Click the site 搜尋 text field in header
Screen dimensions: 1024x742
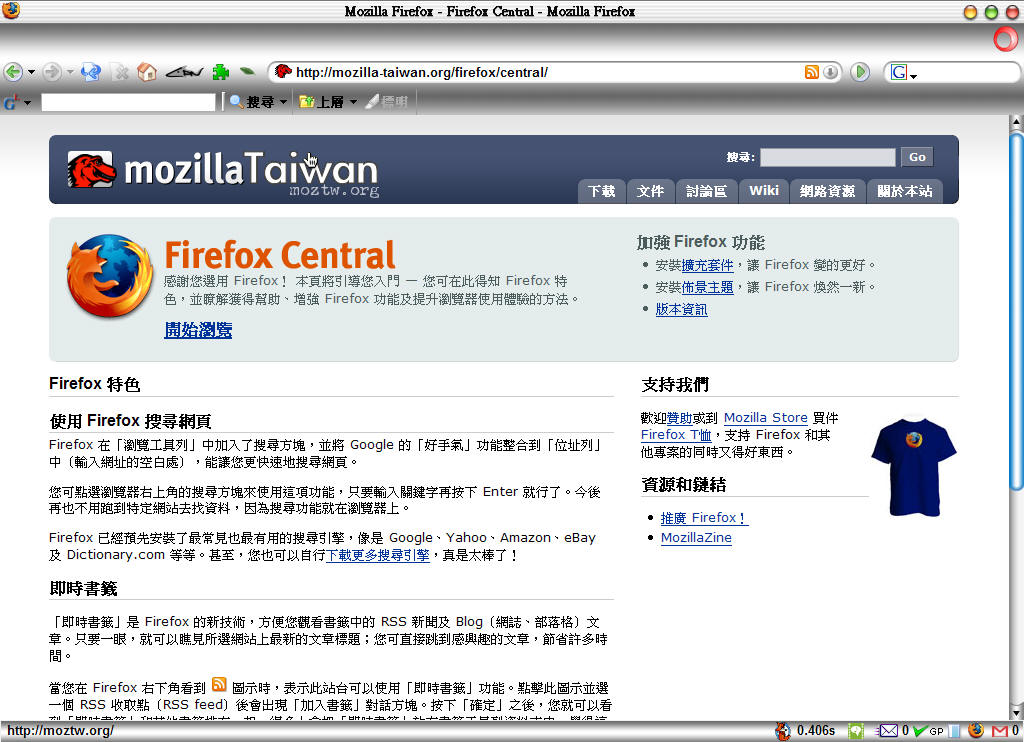coord(827,157)
